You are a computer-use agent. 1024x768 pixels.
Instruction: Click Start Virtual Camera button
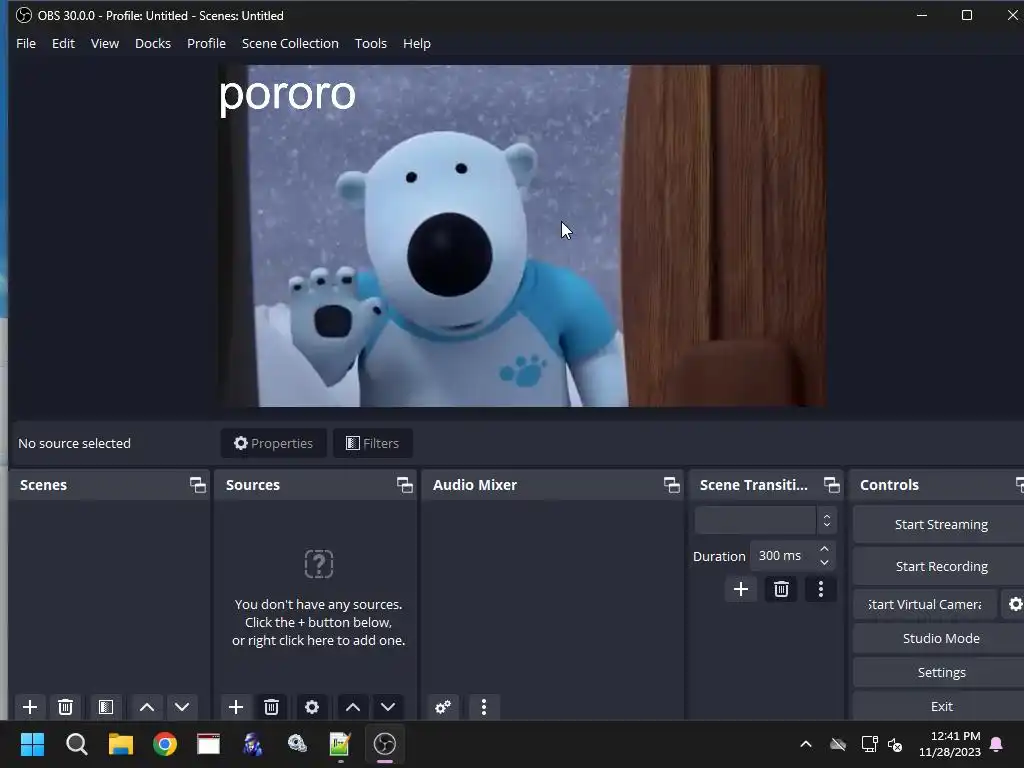[x=925, y=604]
